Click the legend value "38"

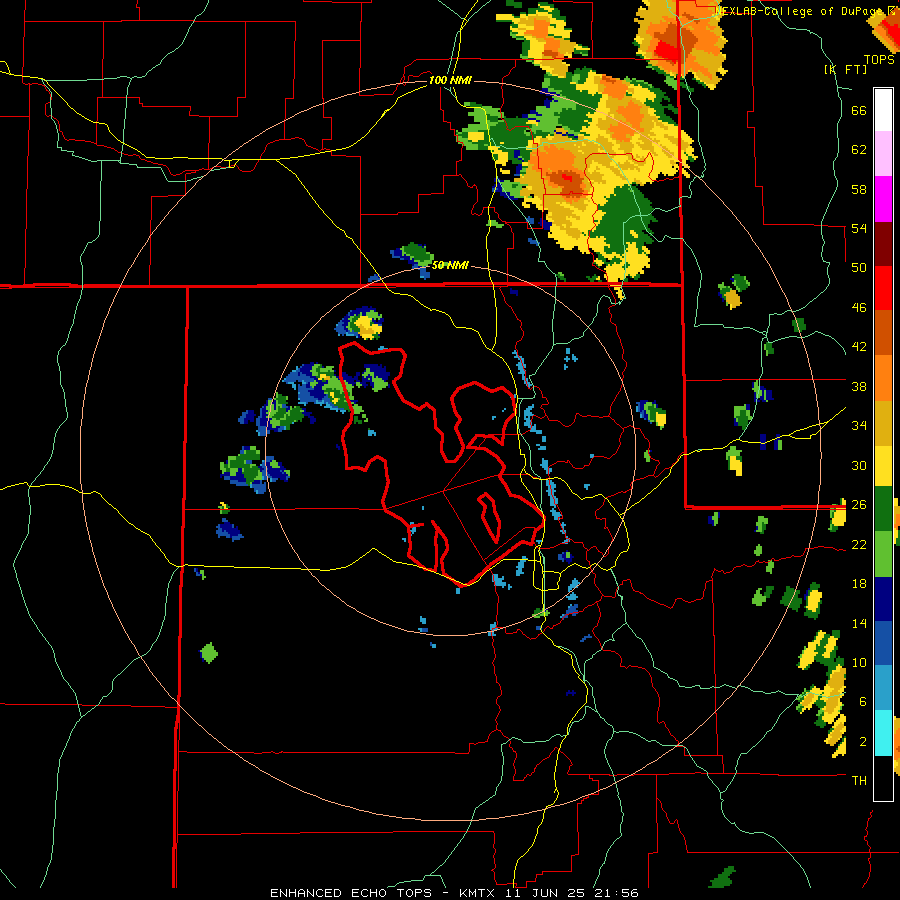coord(859,386)
